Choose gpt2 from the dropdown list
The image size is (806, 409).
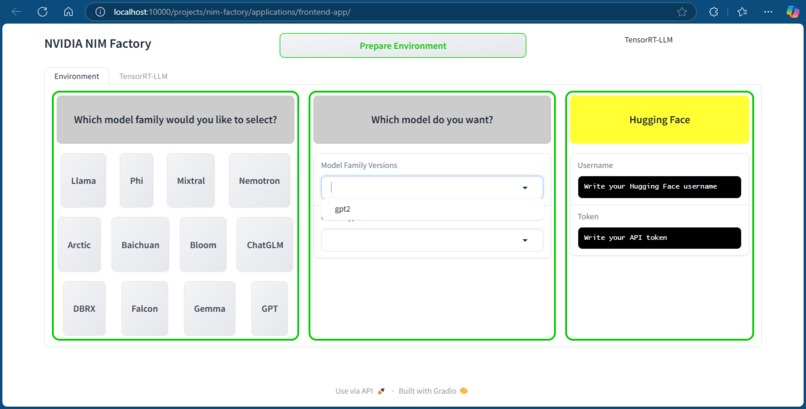point(433,209)
